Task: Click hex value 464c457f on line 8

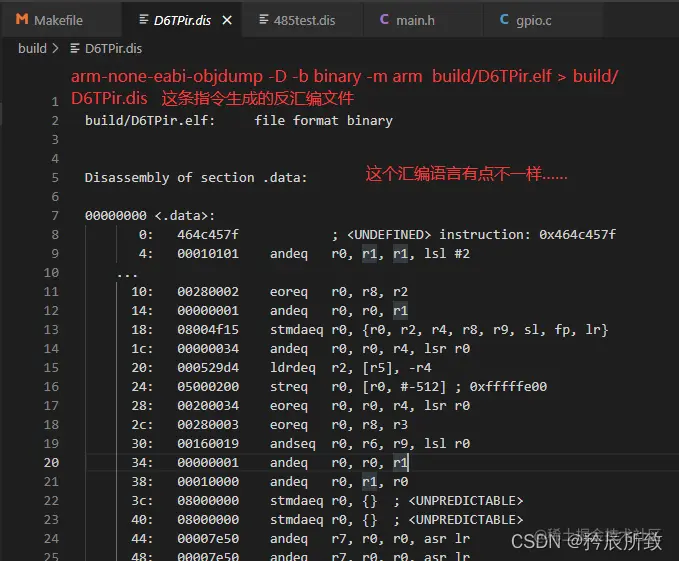Action: (x=208, y=235)
